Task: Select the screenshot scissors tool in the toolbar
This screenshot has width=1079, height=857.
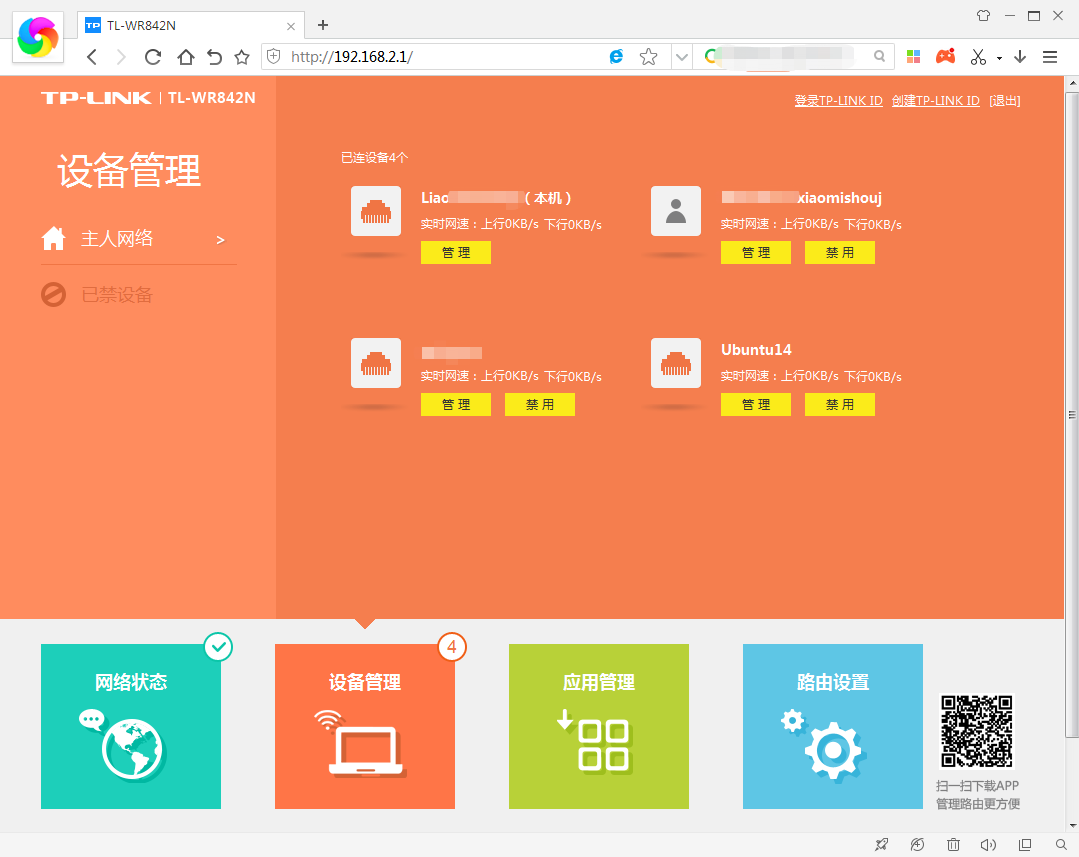Action: [x=978, y=57]
